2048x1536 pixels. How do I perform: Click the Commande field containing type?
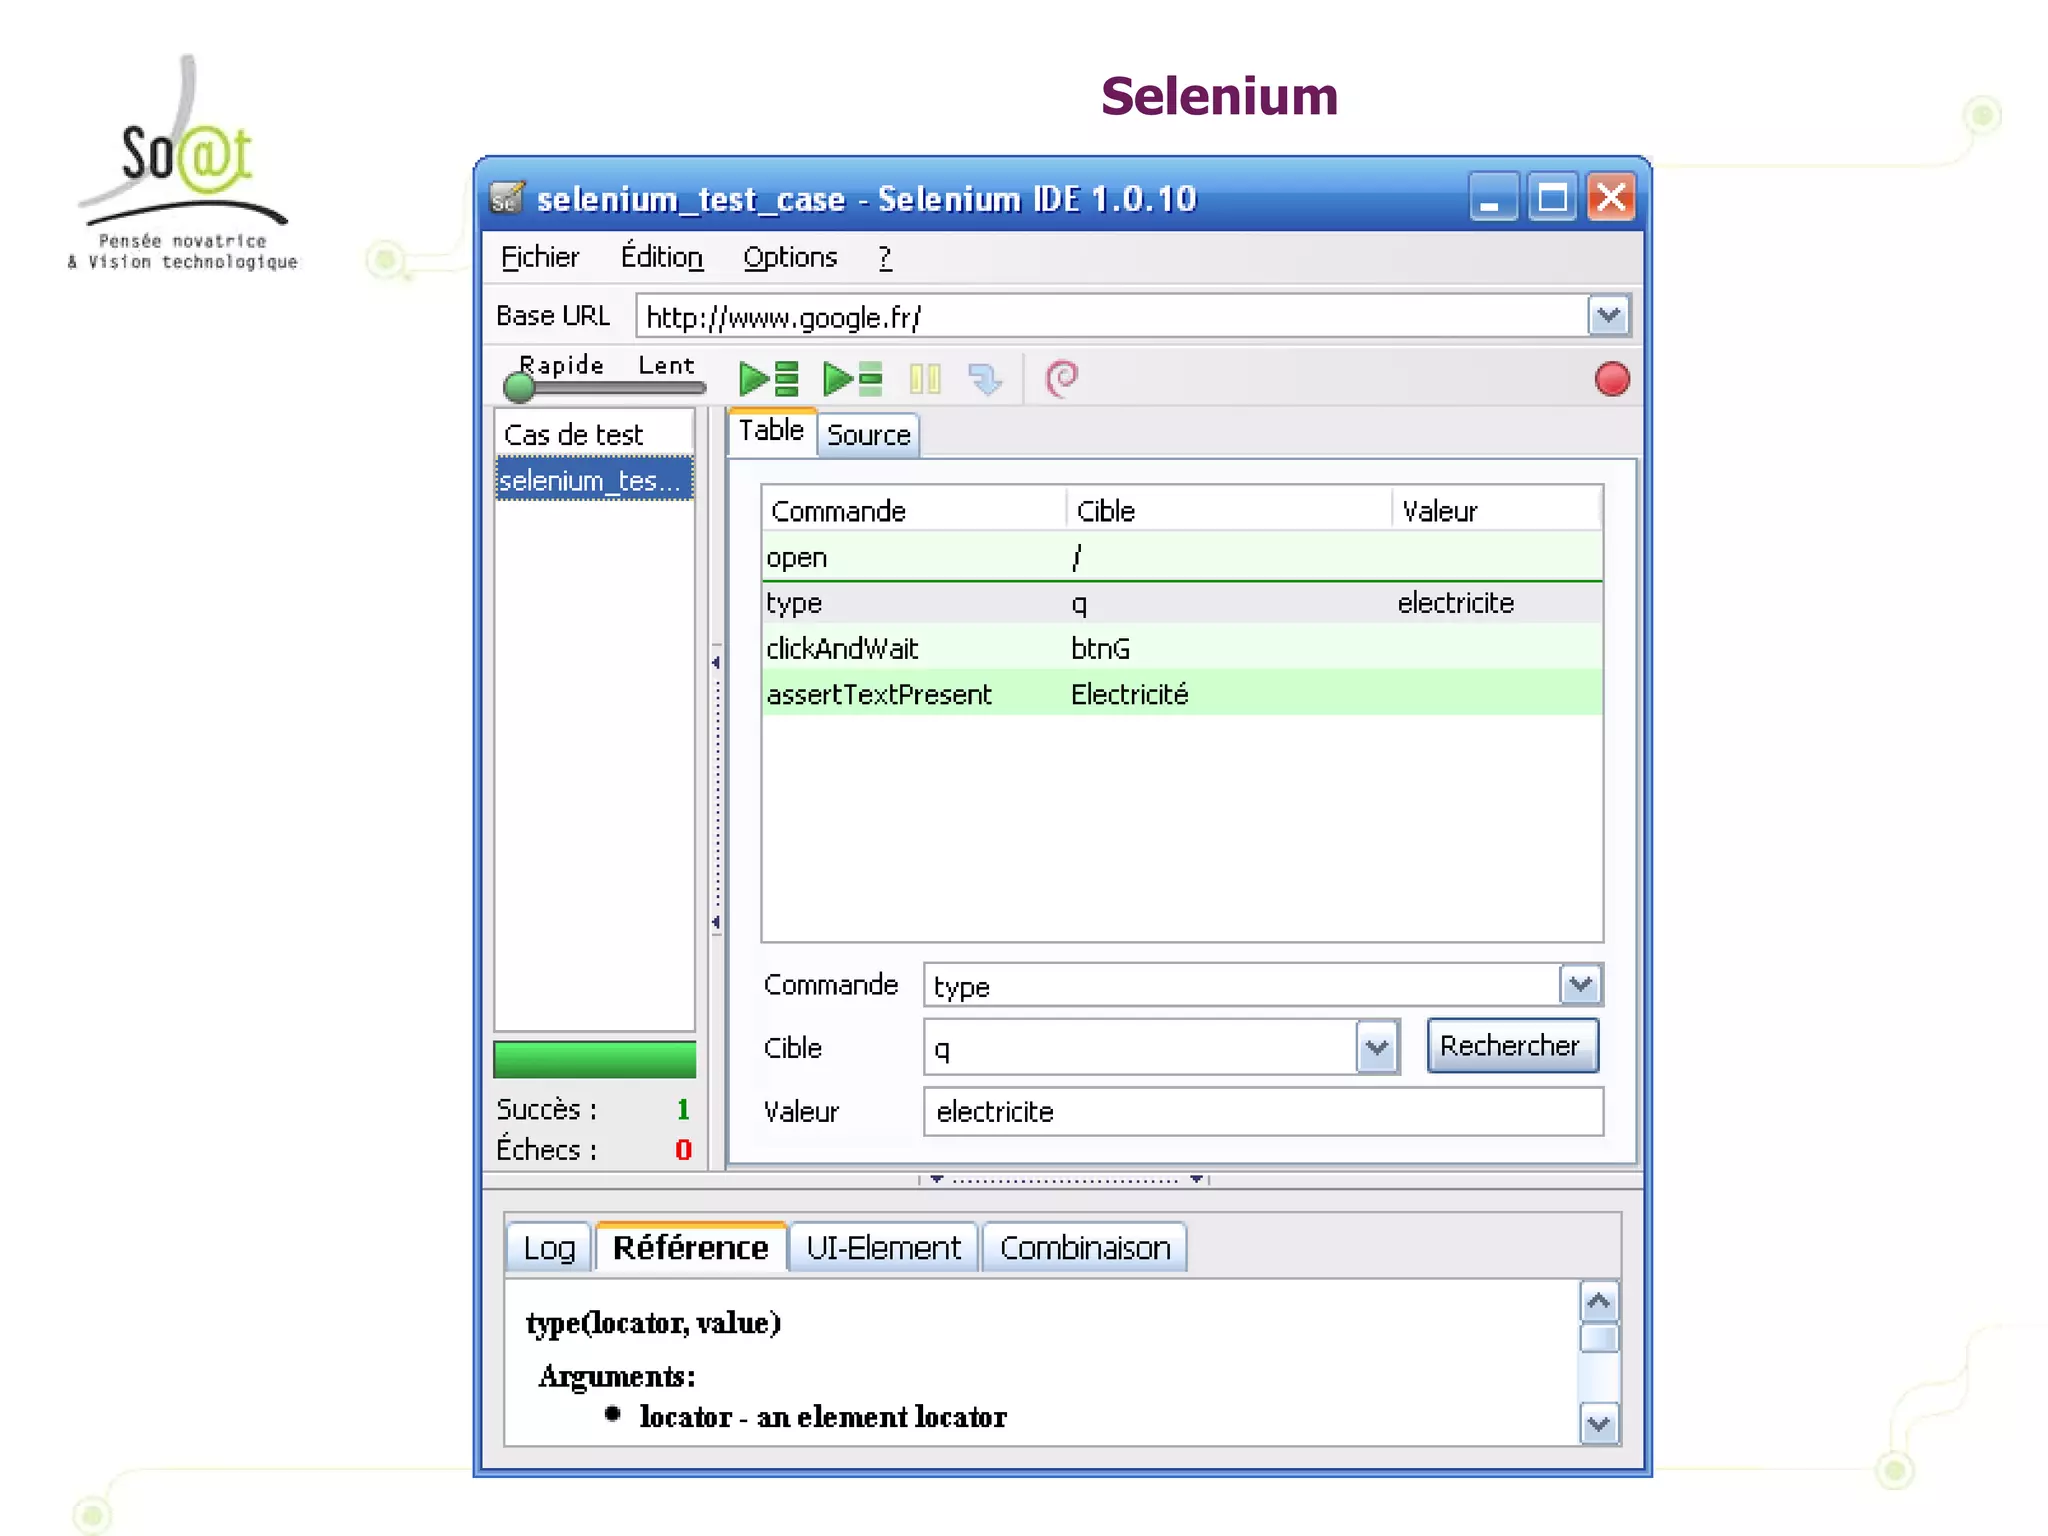[x=1241, y=986]
